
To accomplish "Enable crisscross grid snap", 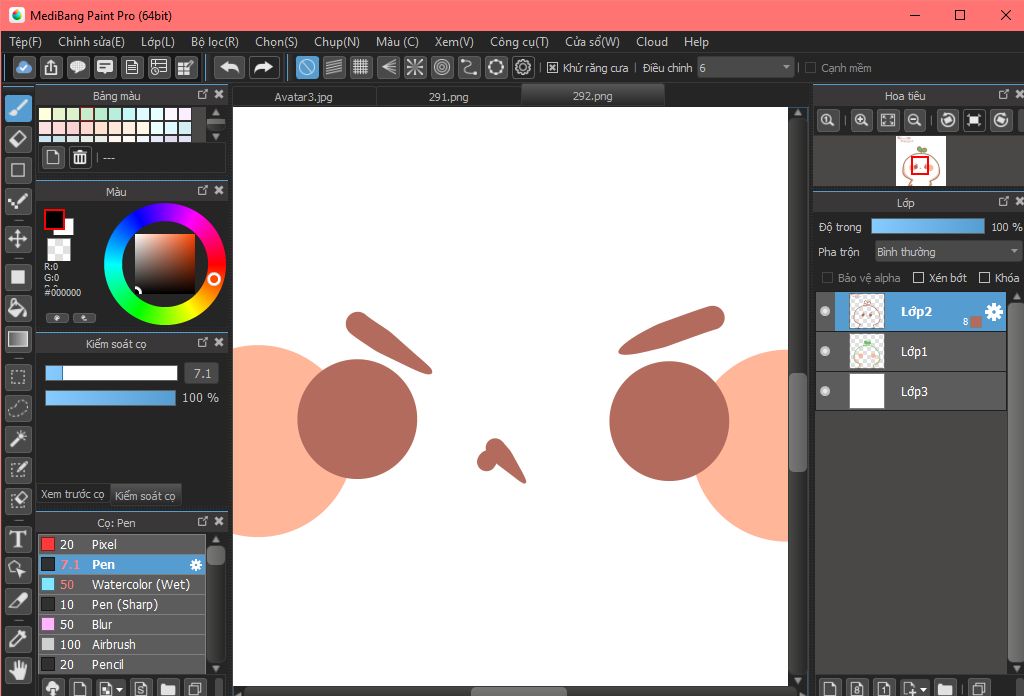I will 360,67.
